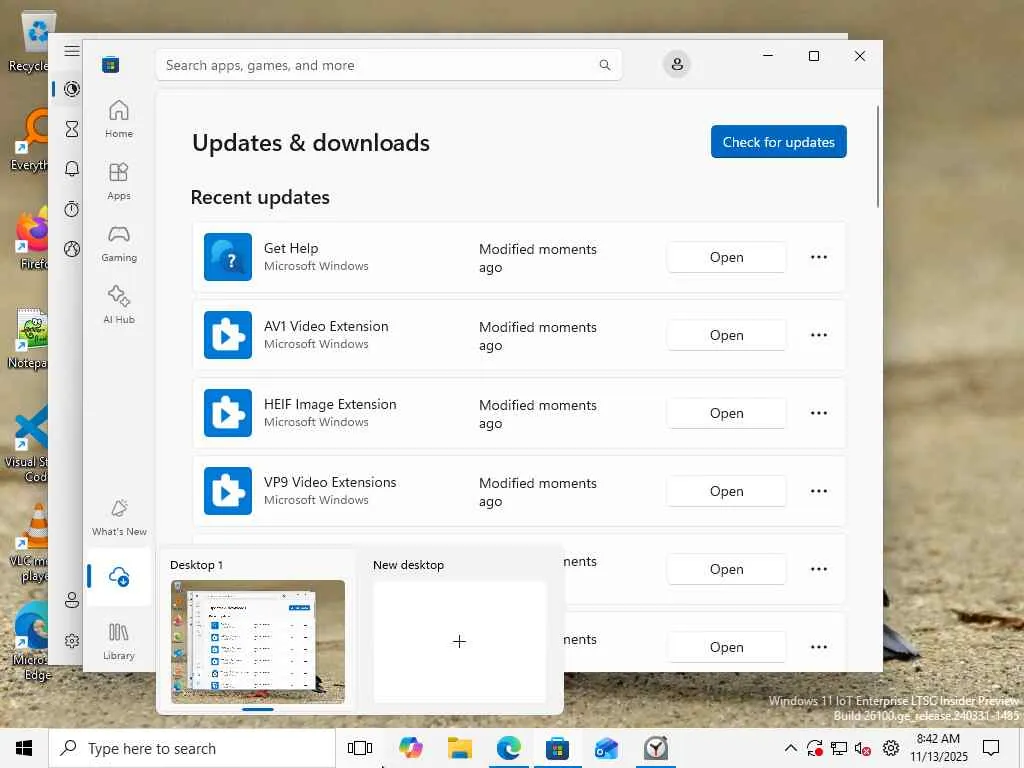Click the Windows Start button
The height and width of the screenshot is (768, 1024).
pyautogui.click(x=24, y=748)
